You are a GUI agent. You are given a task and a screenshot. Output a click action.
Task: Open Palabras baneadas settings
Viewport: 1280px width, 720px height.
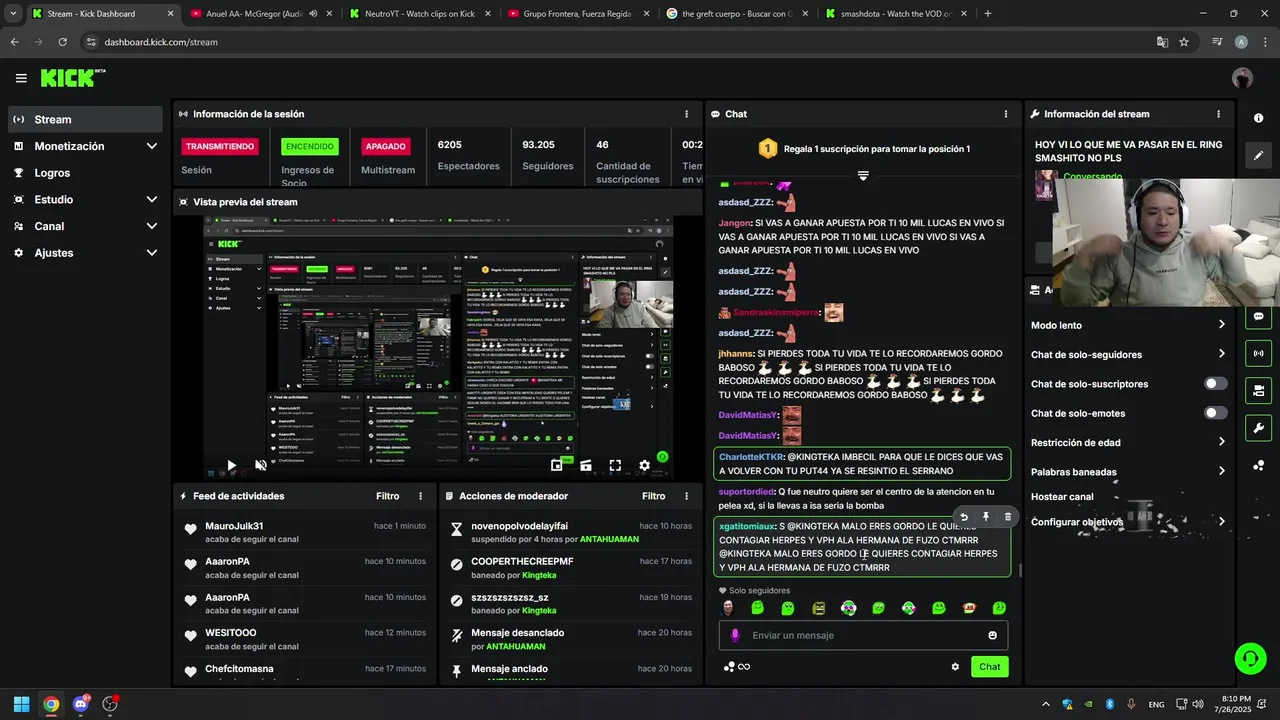(x=1128, y=471)
